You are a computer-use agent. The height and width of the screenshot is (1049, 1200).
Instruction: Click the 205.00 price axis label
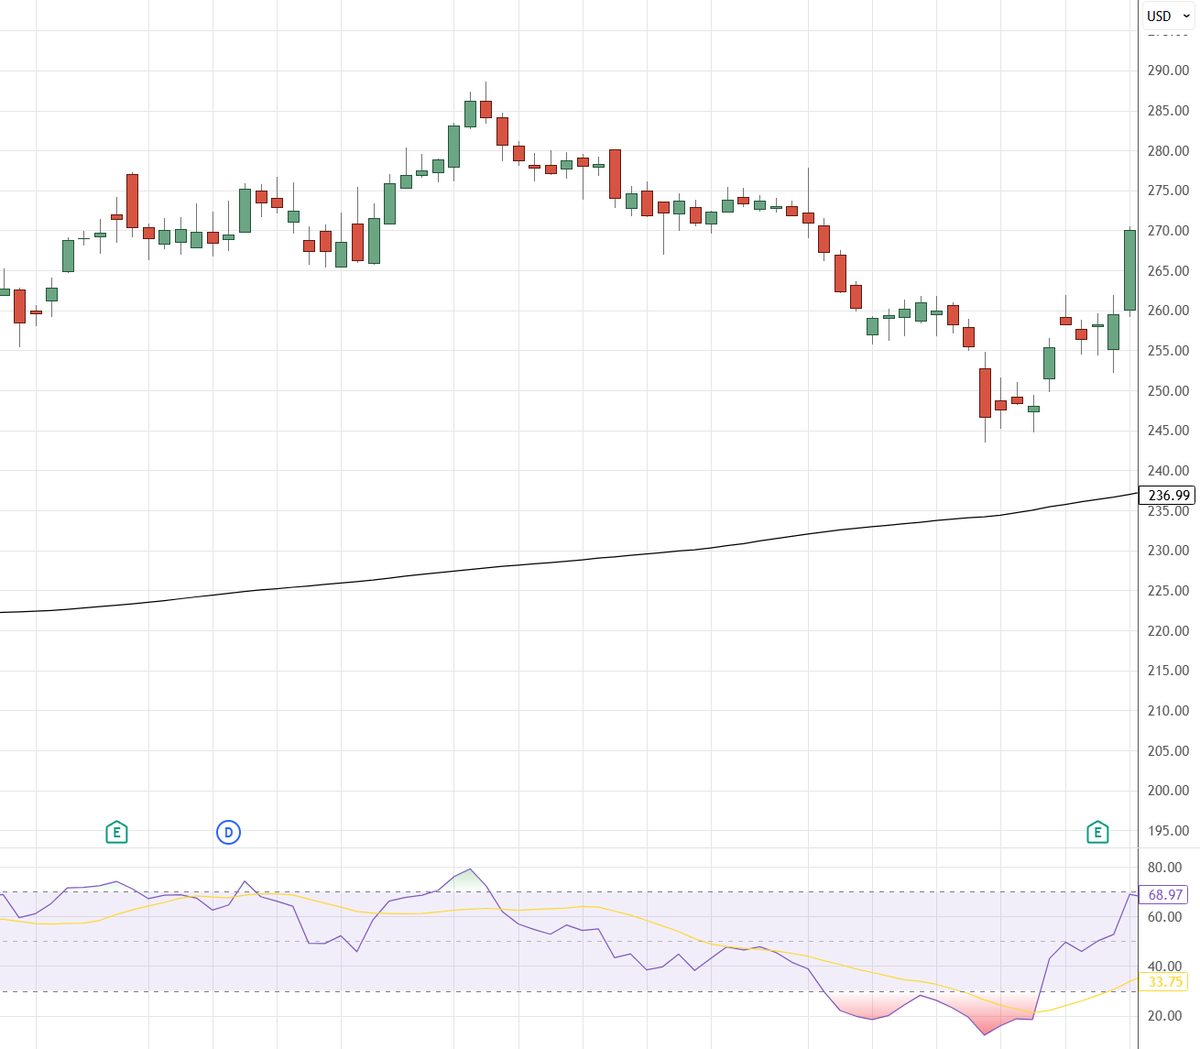(1168, 751)
